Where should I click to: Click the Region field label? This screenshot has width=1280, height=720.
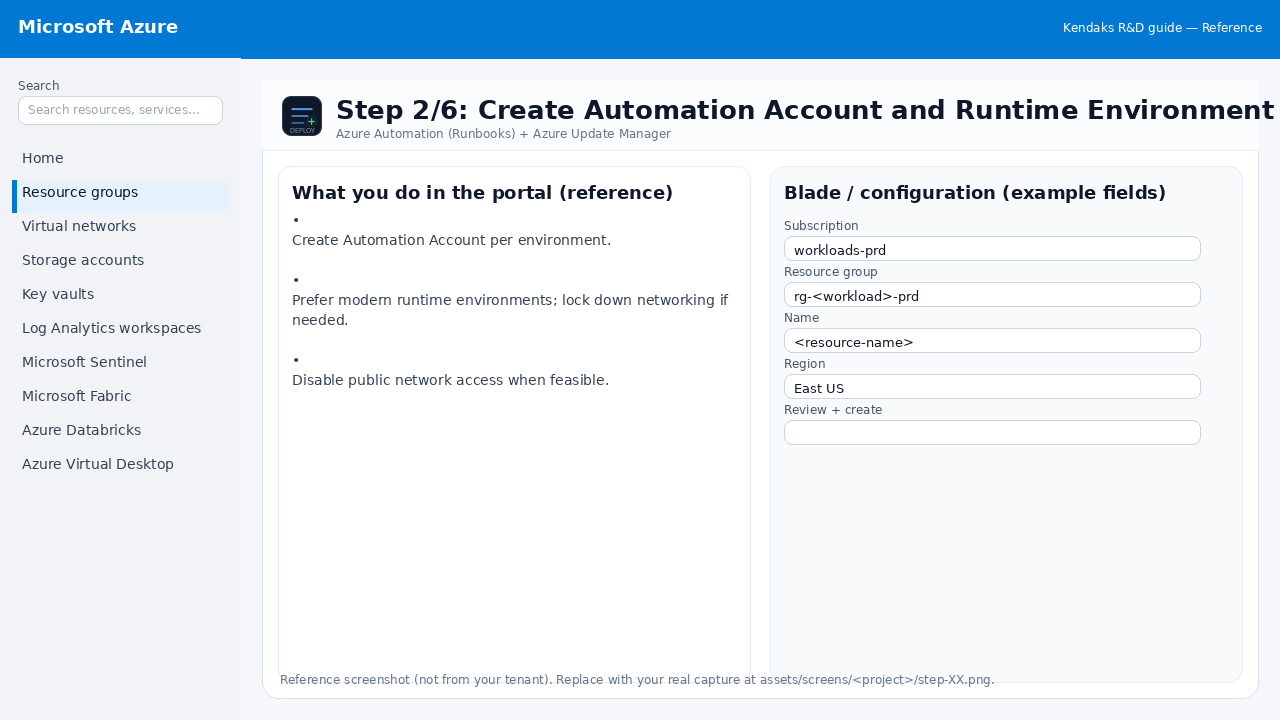[805, 364]
